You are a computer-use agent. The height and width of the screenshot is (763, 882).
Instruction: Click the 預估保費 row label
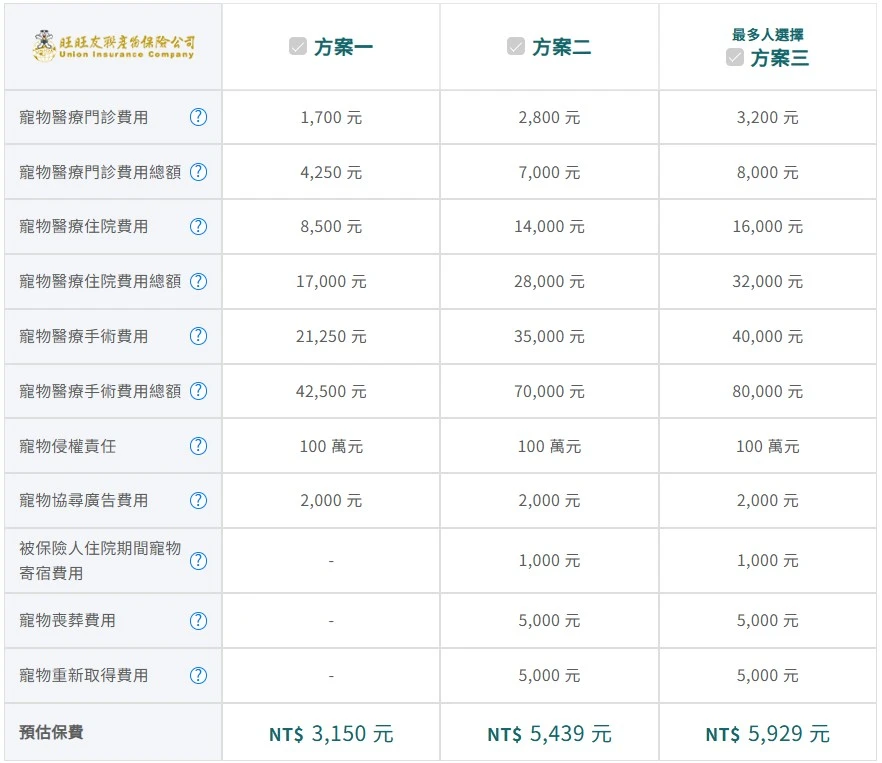(51, 732)
